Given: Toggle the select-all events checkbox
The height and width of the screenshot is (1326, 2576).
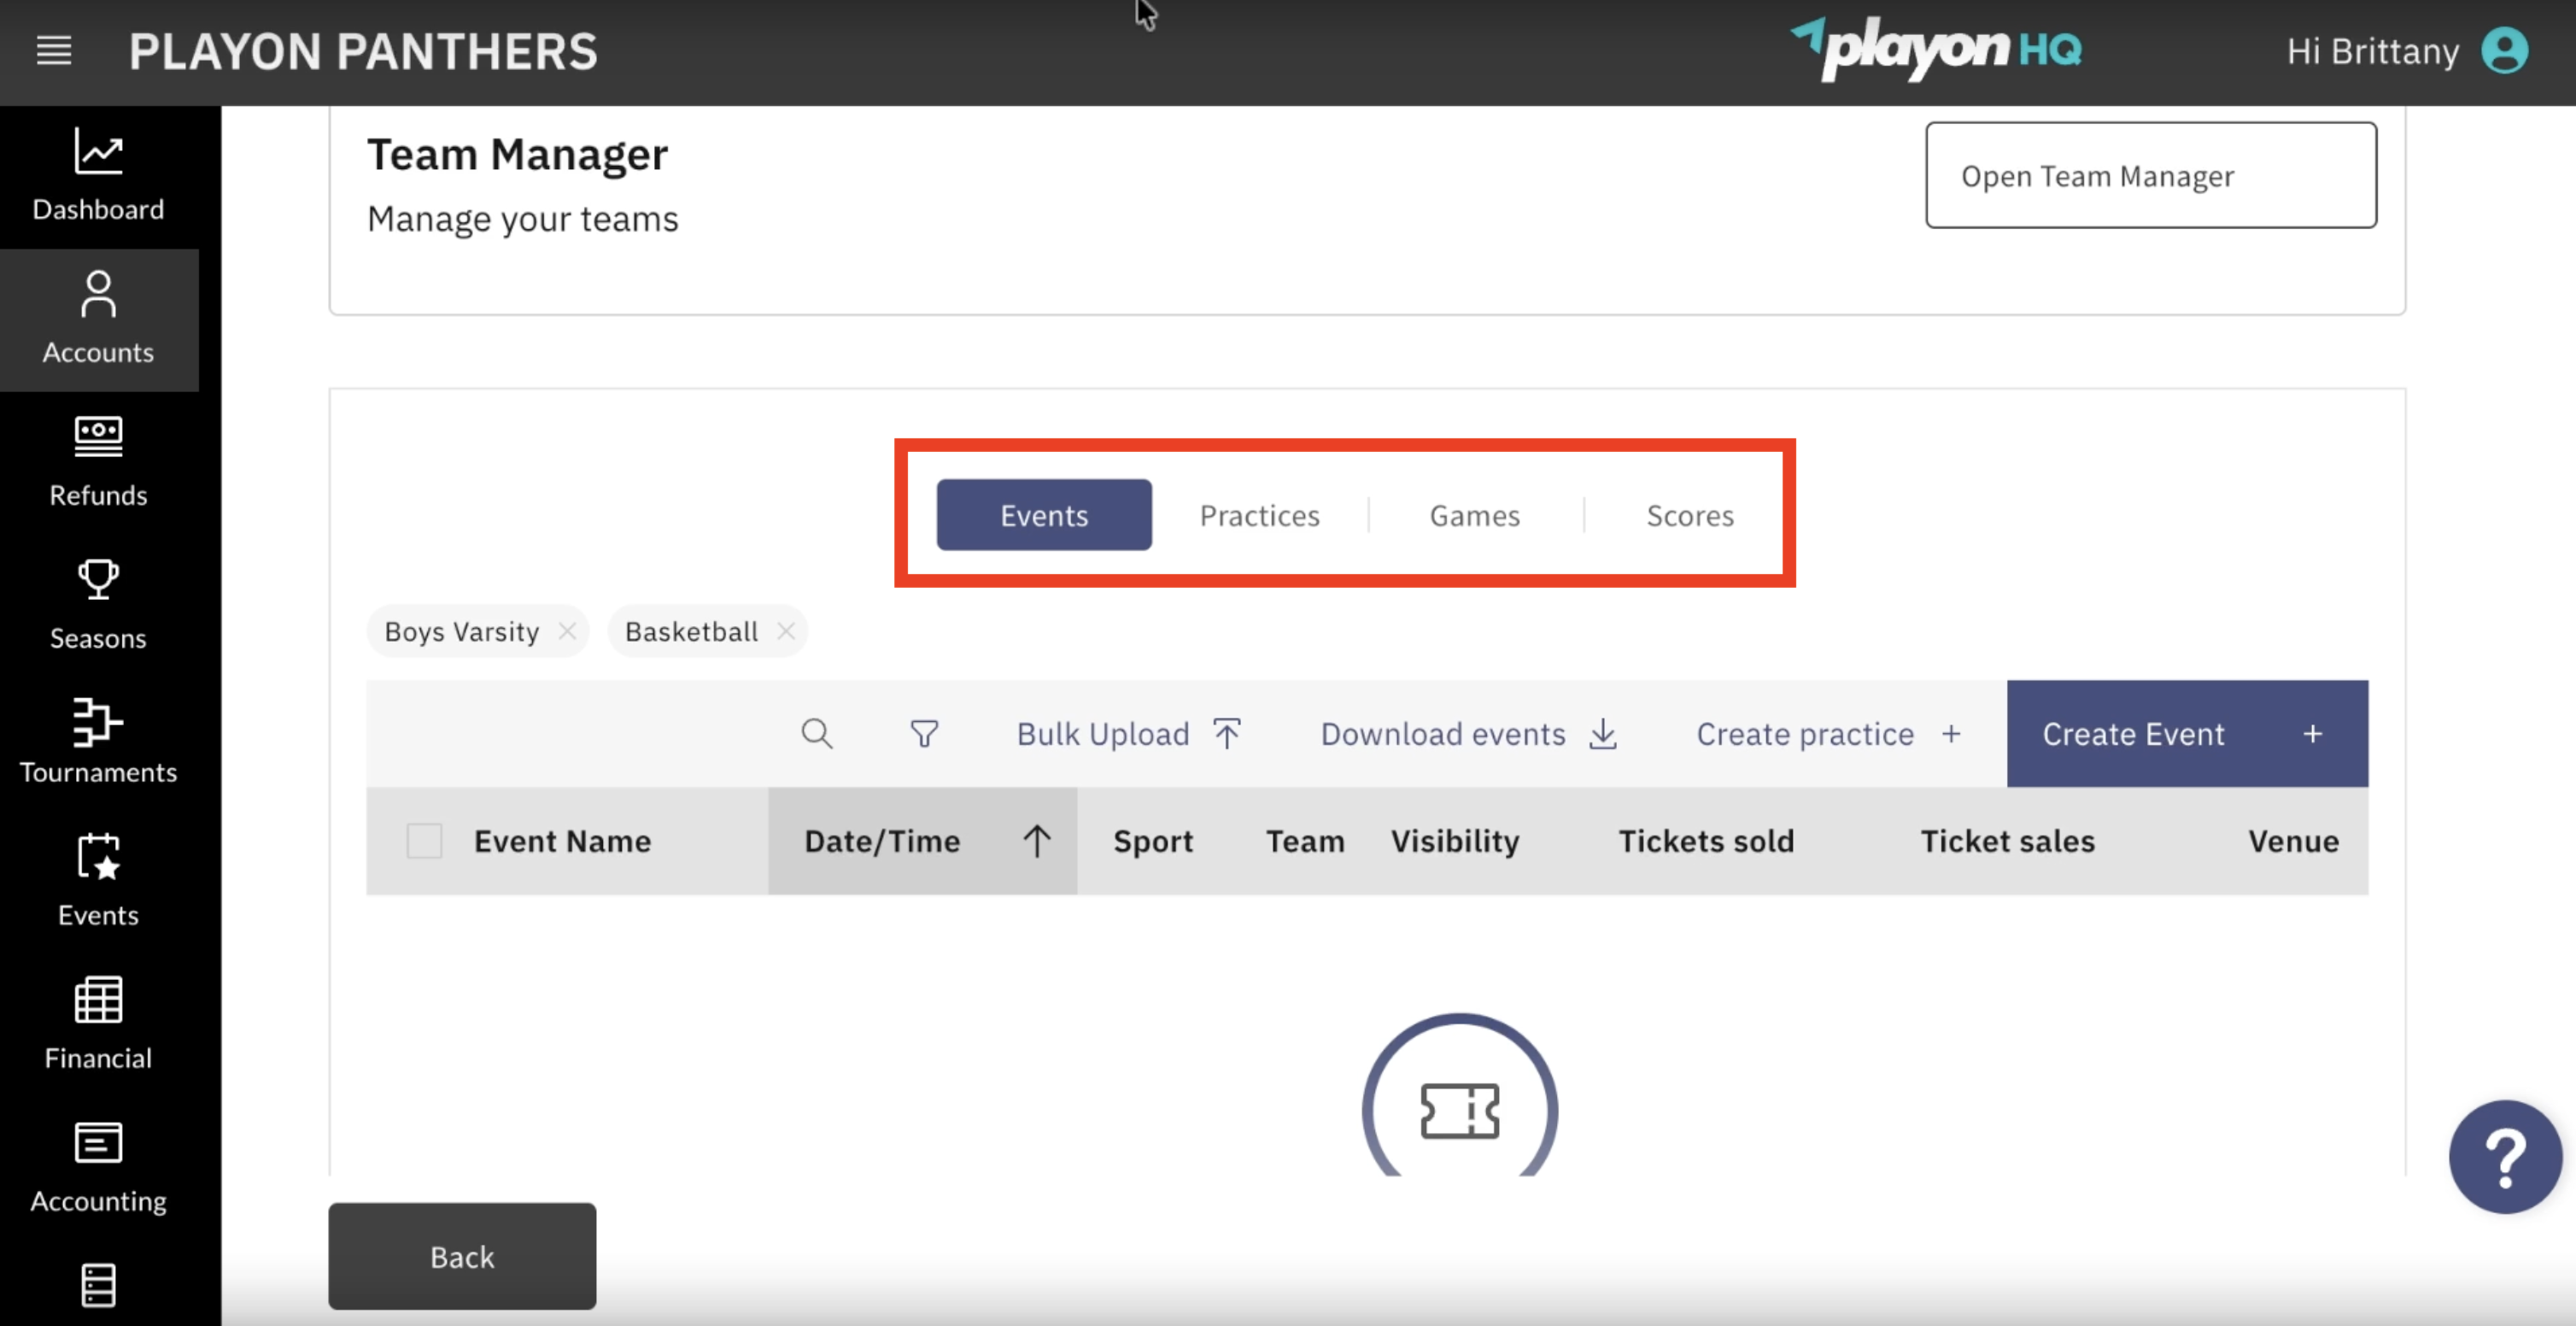Looking at the screenshot, I should coord(424,841).
